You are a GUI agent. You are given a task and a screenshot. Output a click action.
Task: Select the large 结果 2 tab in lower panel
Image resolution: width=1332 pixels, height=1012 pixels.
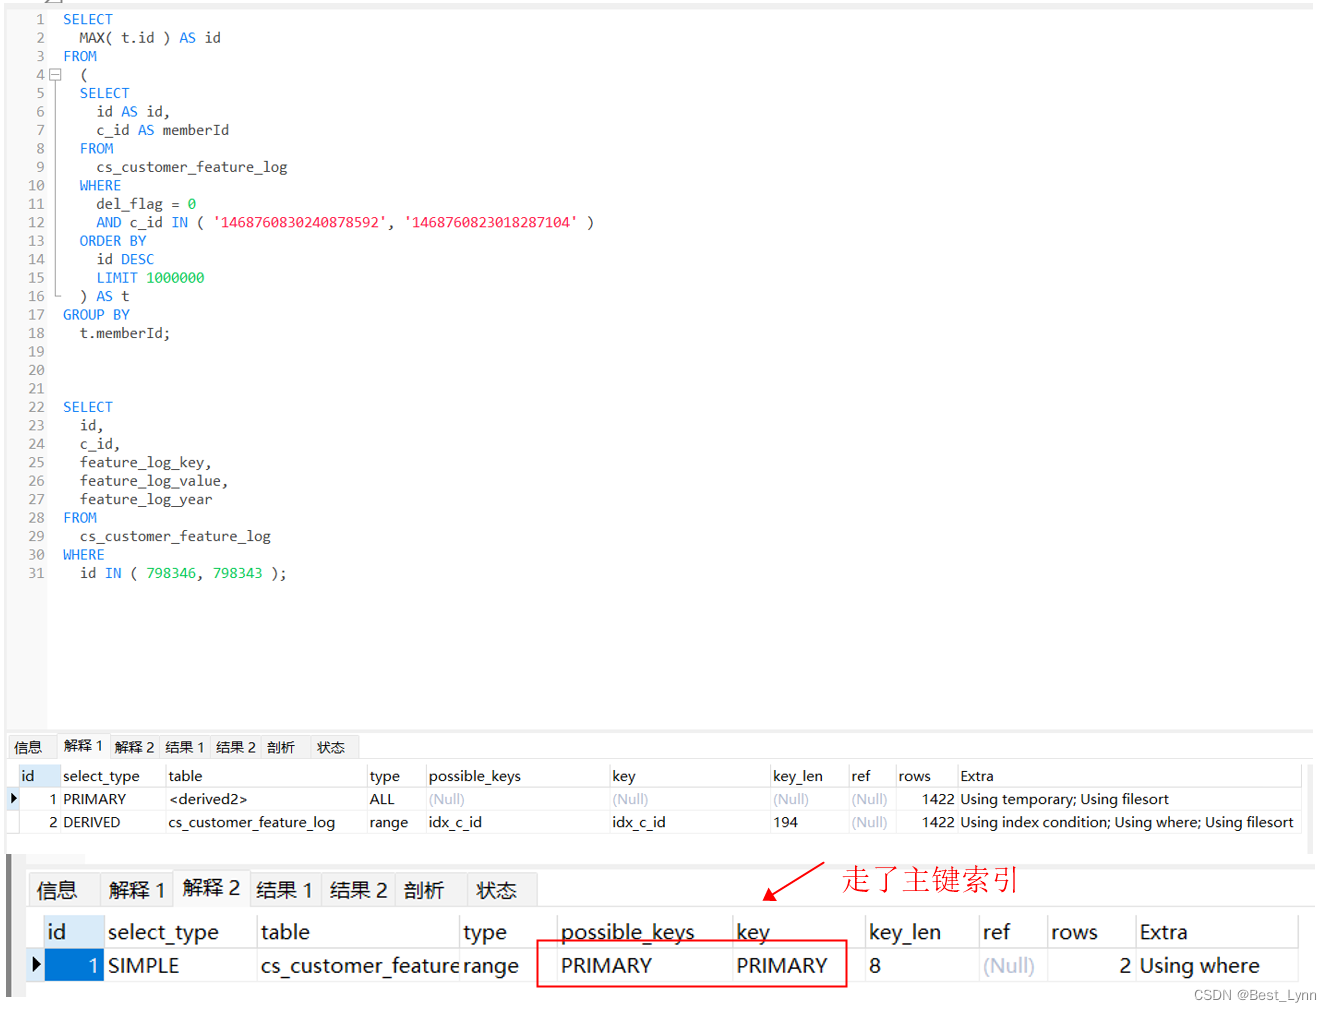(358, 890)
